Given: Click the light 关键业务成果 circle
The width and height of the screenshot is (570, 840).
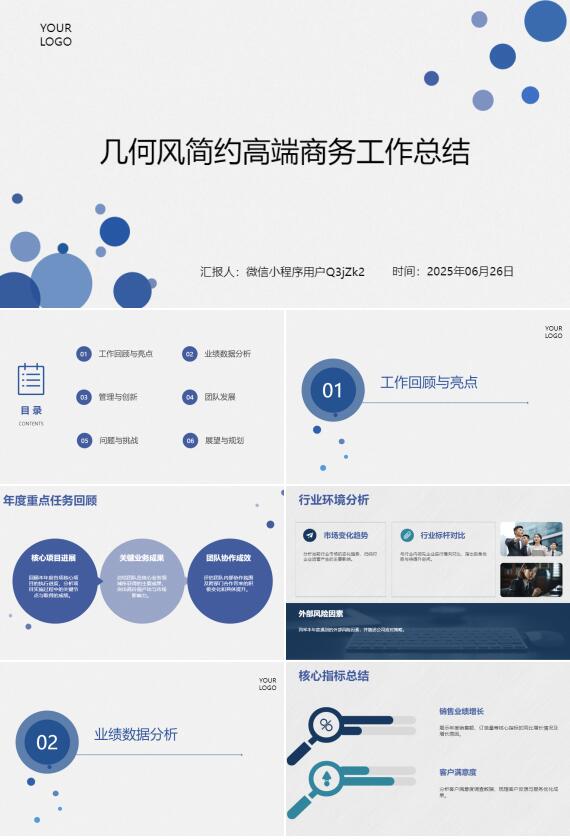Looking at the screenshot, I should pos(142,581).
